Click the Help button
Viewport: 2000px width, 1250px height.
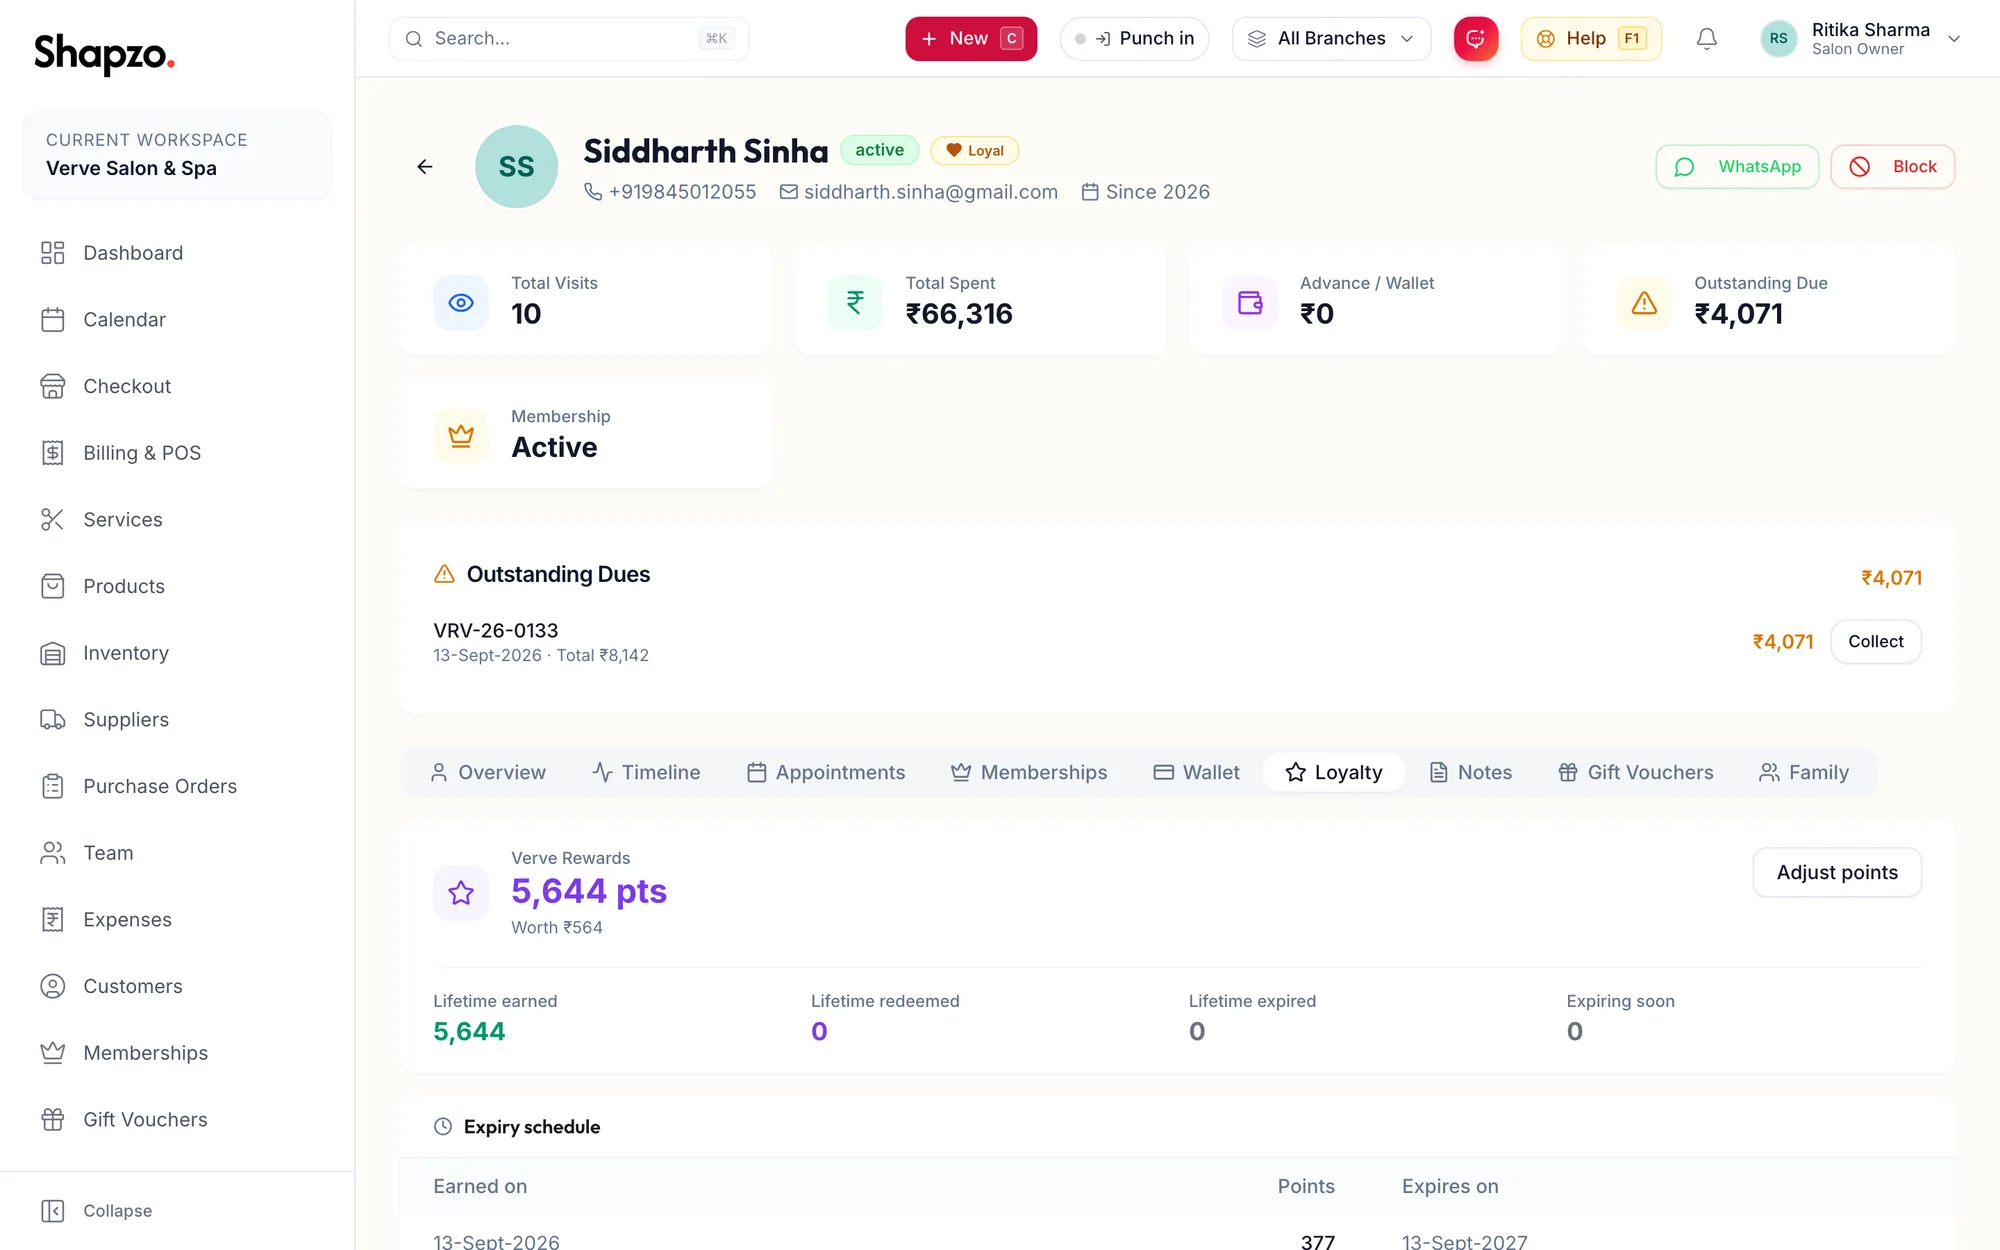click(1591, 39)
